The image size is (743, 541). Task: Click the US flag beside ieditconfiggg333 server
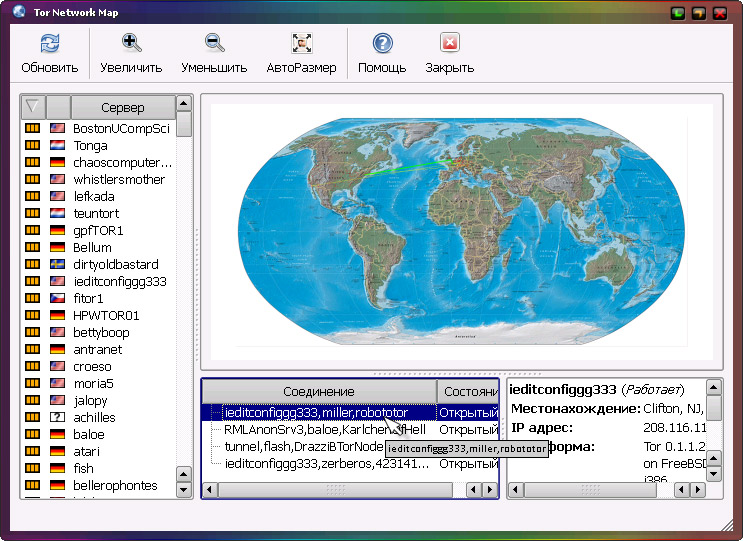tap(57, 281)
